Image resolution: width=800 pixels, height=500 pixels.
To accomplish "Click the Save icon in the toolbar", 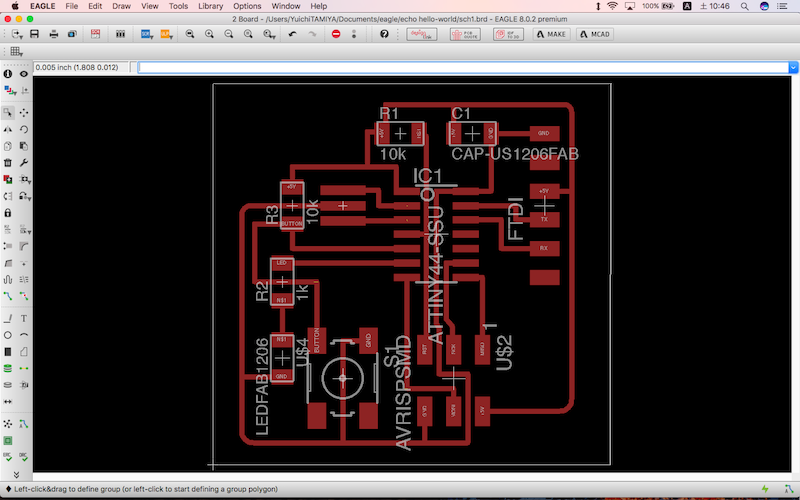I will (34, 34).
